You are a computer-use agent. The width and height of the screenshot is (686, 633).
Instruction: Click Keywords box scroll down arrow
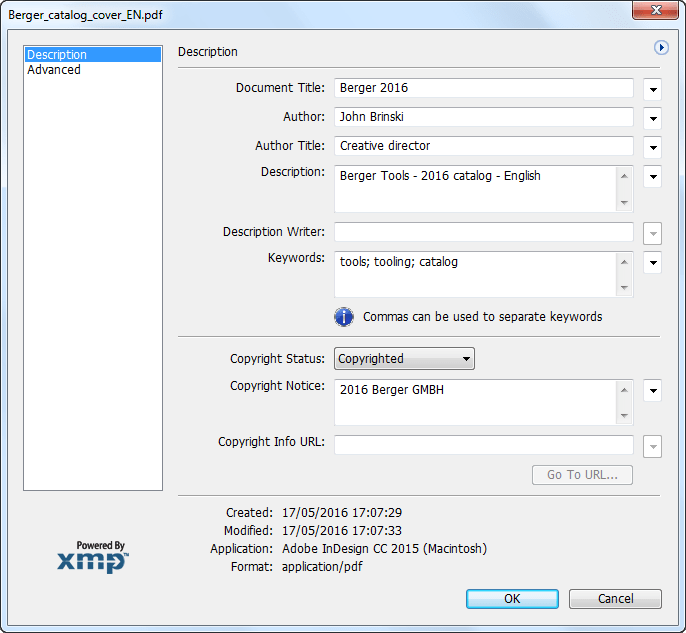pyautogui.click(x=624, y=287)
